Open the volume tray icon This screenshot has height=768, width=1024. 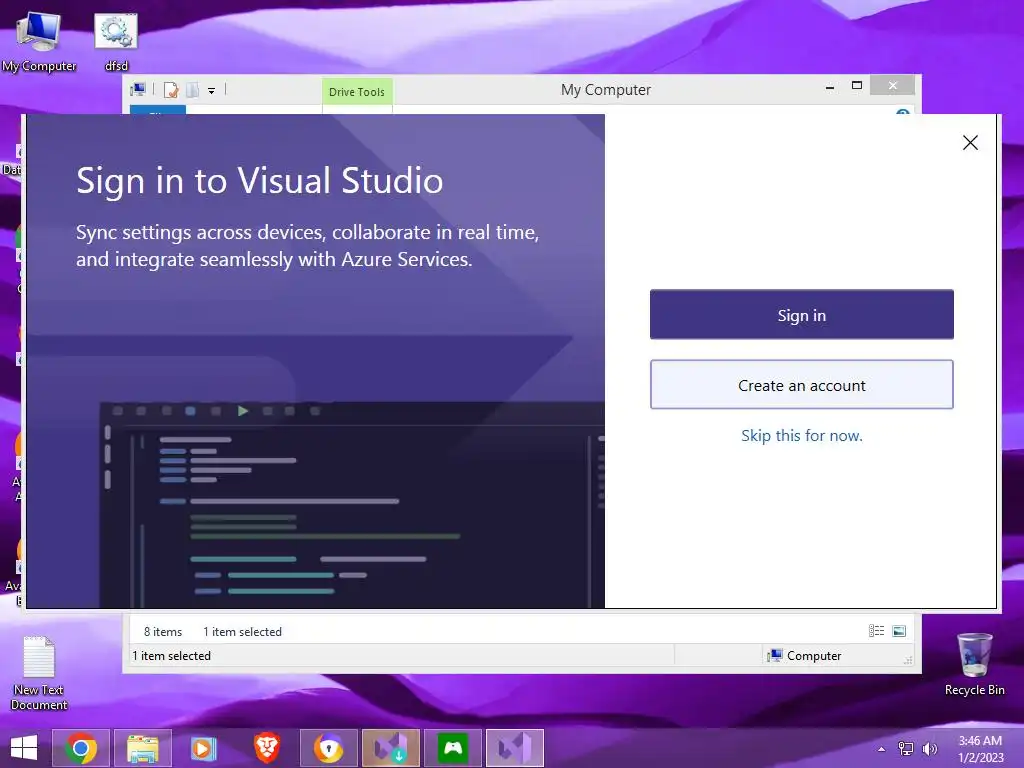929,749
